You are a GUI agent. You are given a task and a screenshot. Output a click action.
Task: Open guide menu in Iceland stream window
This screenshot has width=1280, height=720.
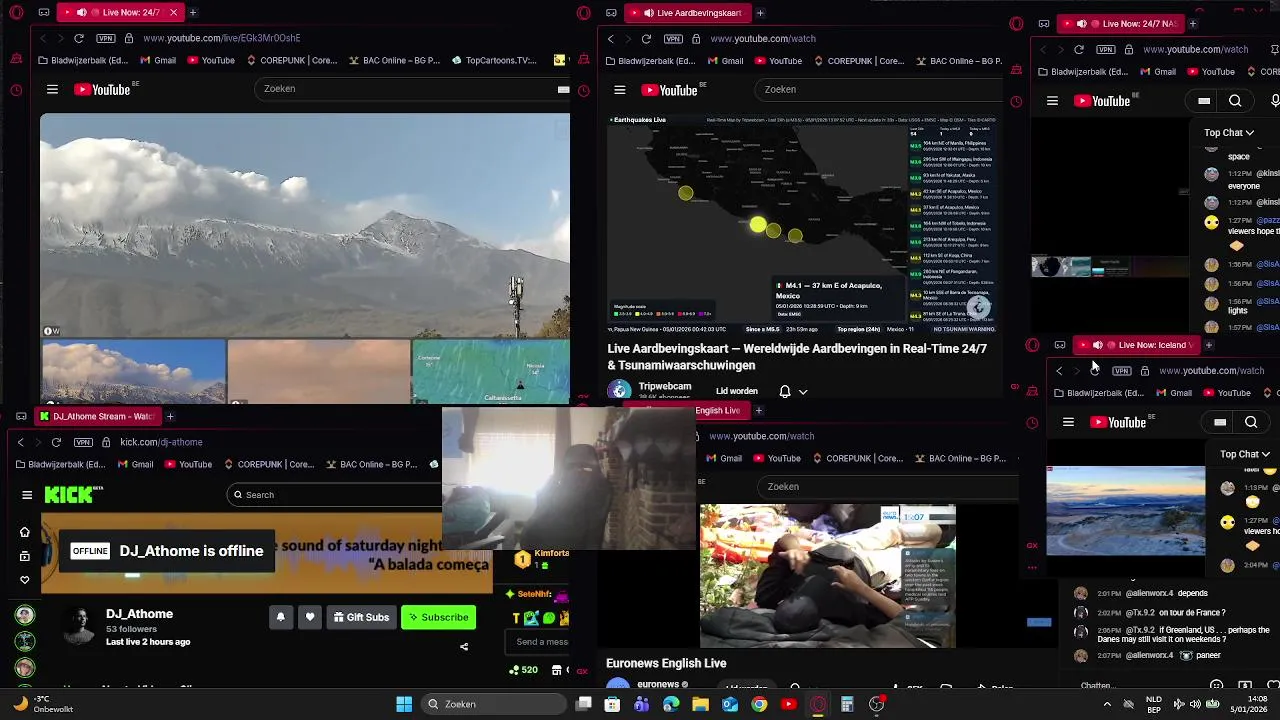tap(1068, 422)
